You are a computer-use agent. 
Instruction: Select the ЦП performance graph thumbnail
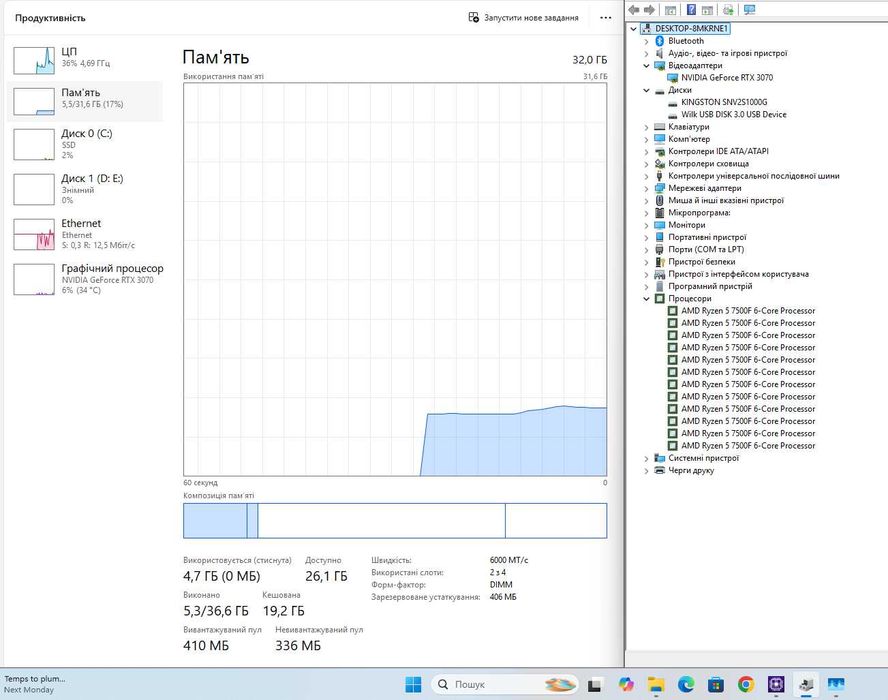click(x=34, y=61)
